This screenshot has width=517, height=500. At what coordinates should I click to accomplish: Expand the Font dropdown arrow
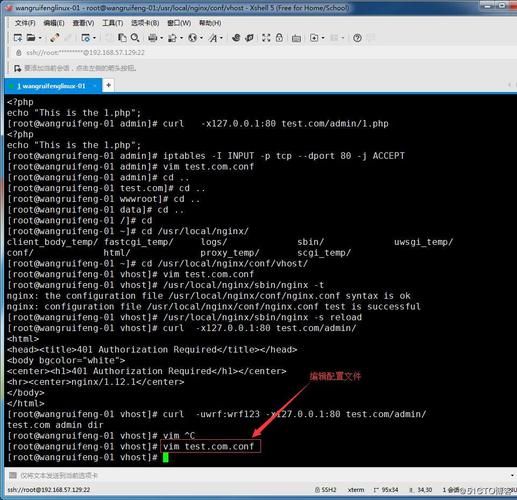click(221, 38)
